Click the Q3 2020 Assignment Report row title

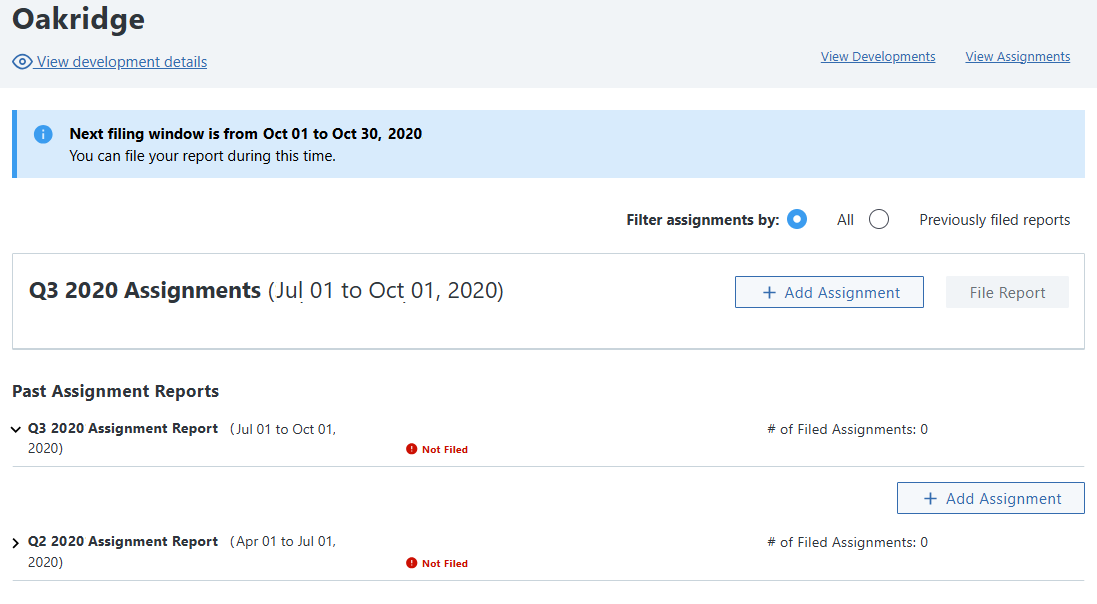123,429
